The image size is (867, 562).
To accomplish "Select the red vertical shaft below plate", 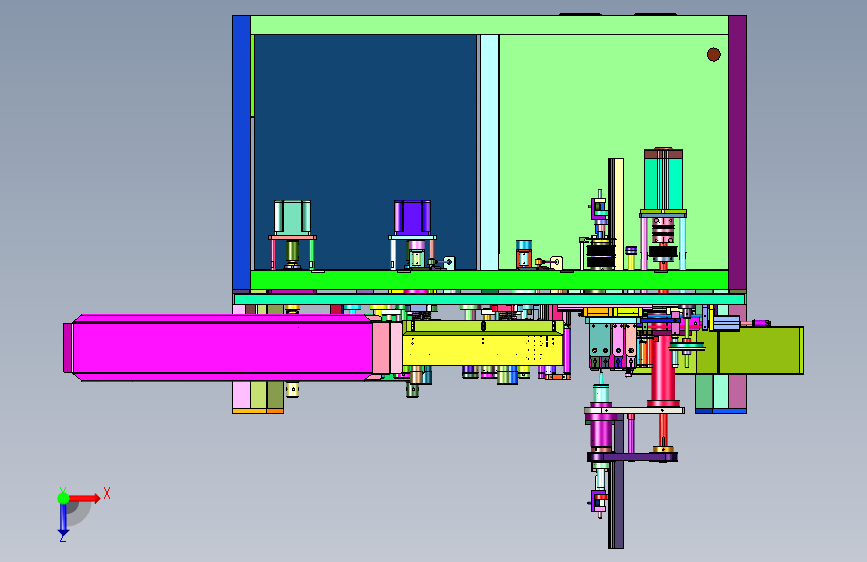I will pos(663,363).
